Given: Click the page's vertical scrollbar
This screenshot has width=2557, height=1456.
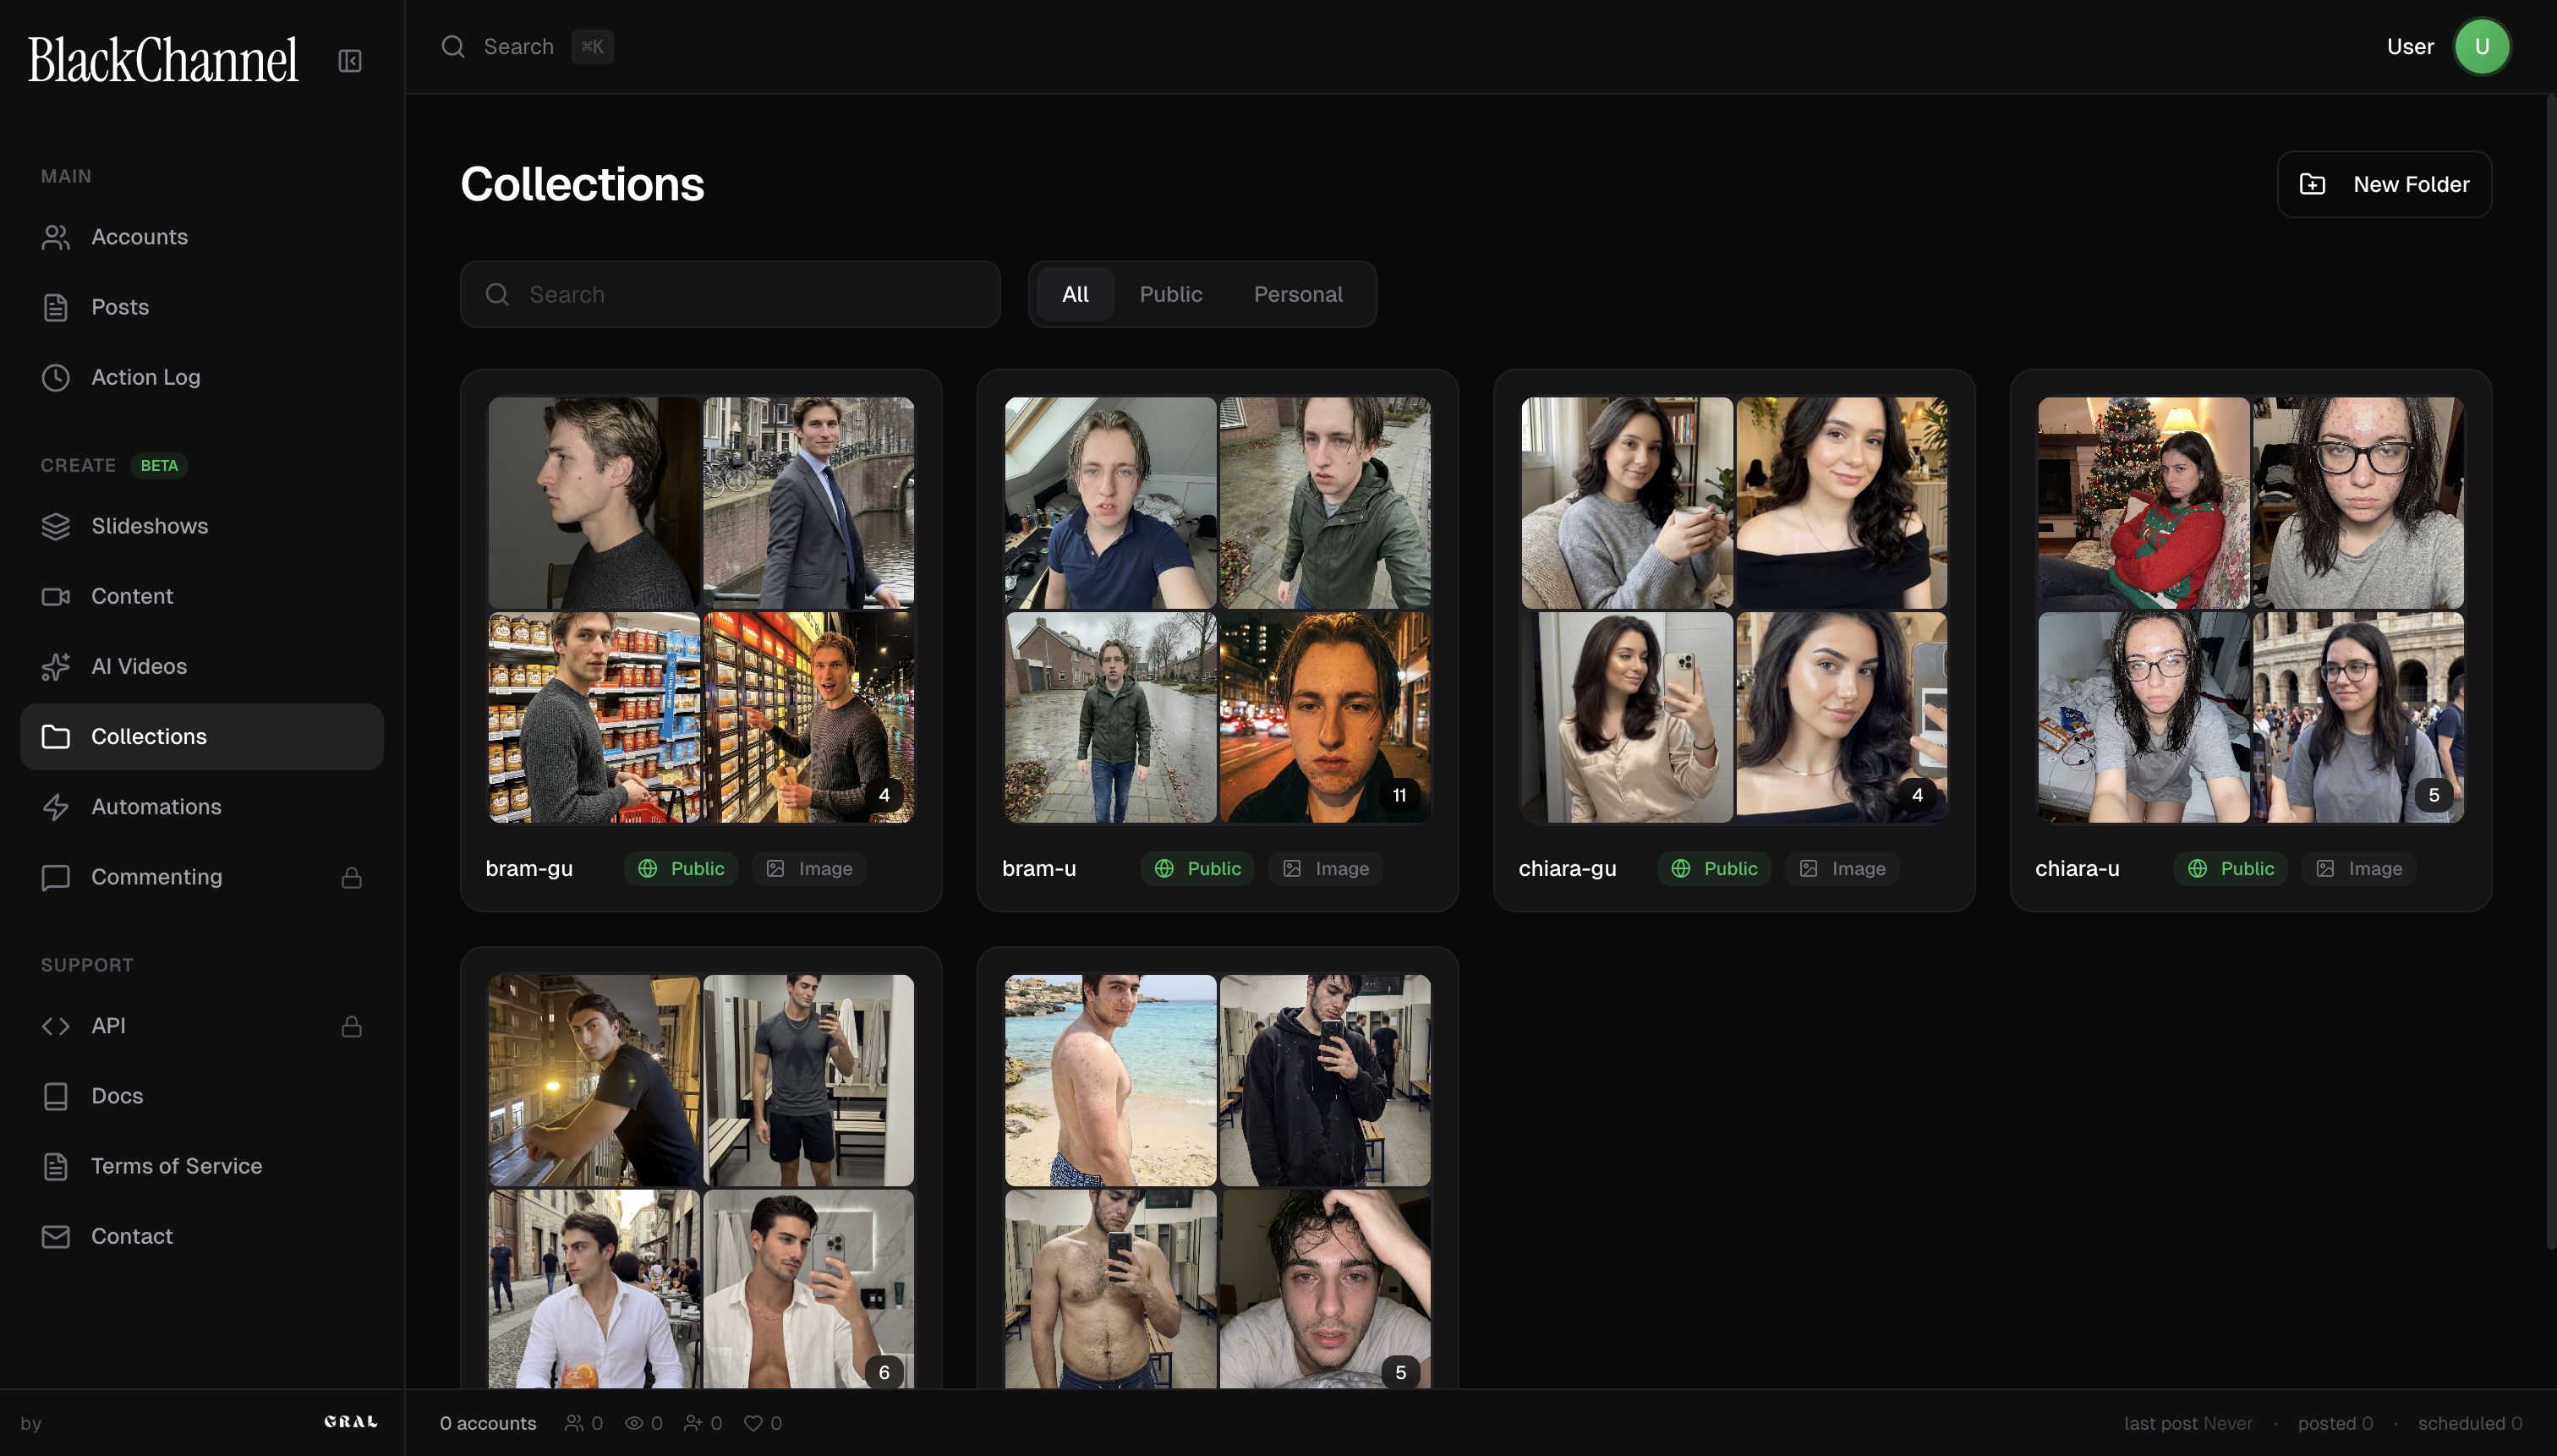Looking at the screenshot, I should click(2550, 670).
